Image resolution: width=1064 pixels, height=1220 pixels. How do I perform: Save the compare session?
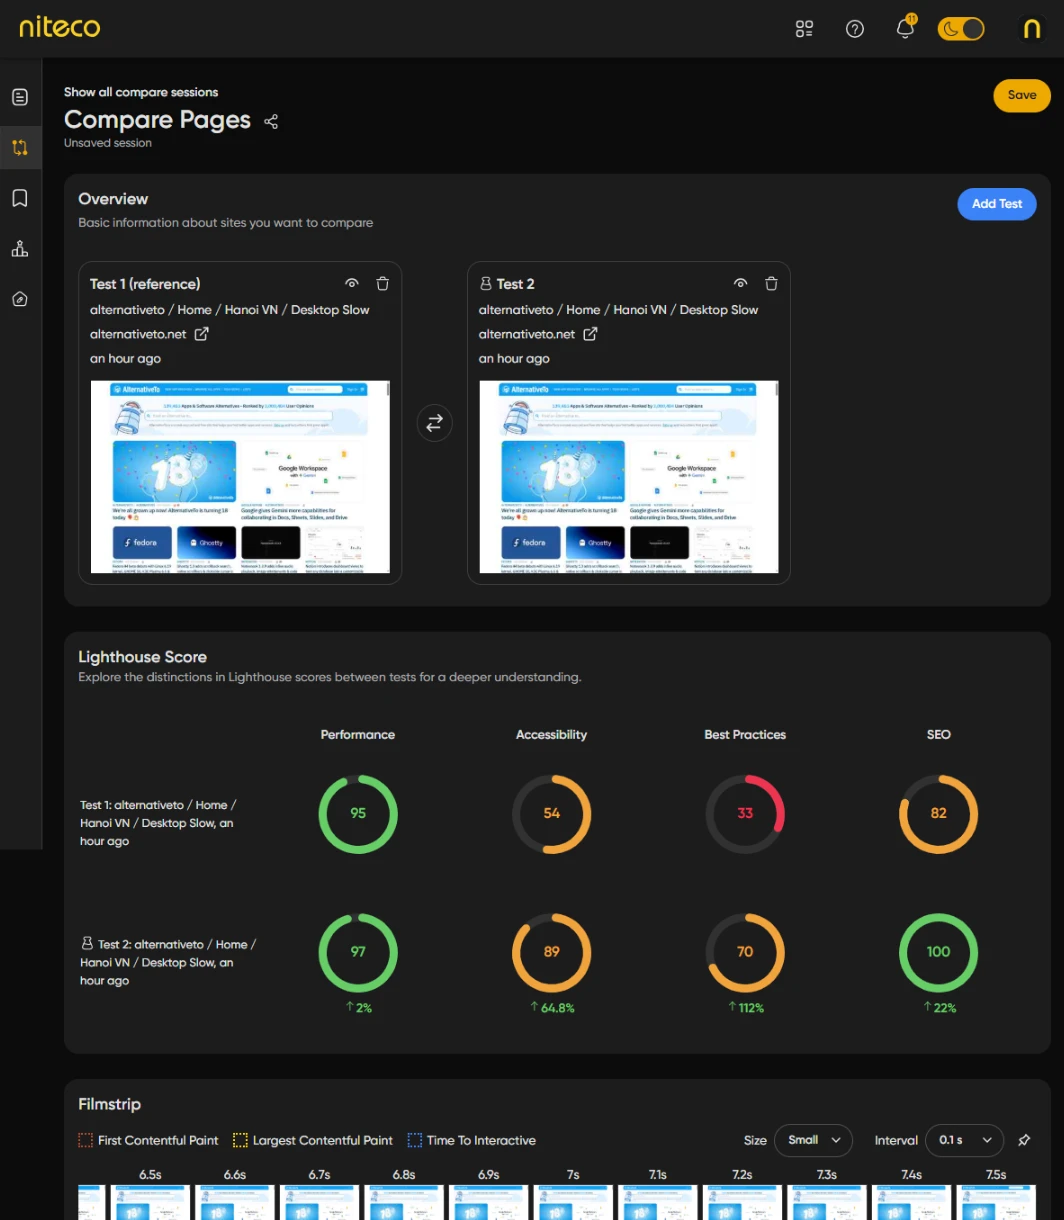(x=1022, y=95)
